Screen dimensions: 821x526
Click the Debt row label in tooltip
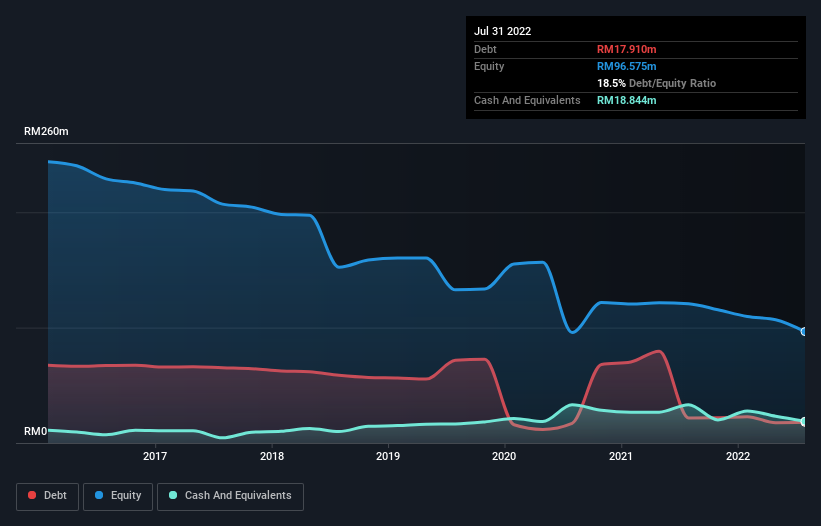click(485, 49)
